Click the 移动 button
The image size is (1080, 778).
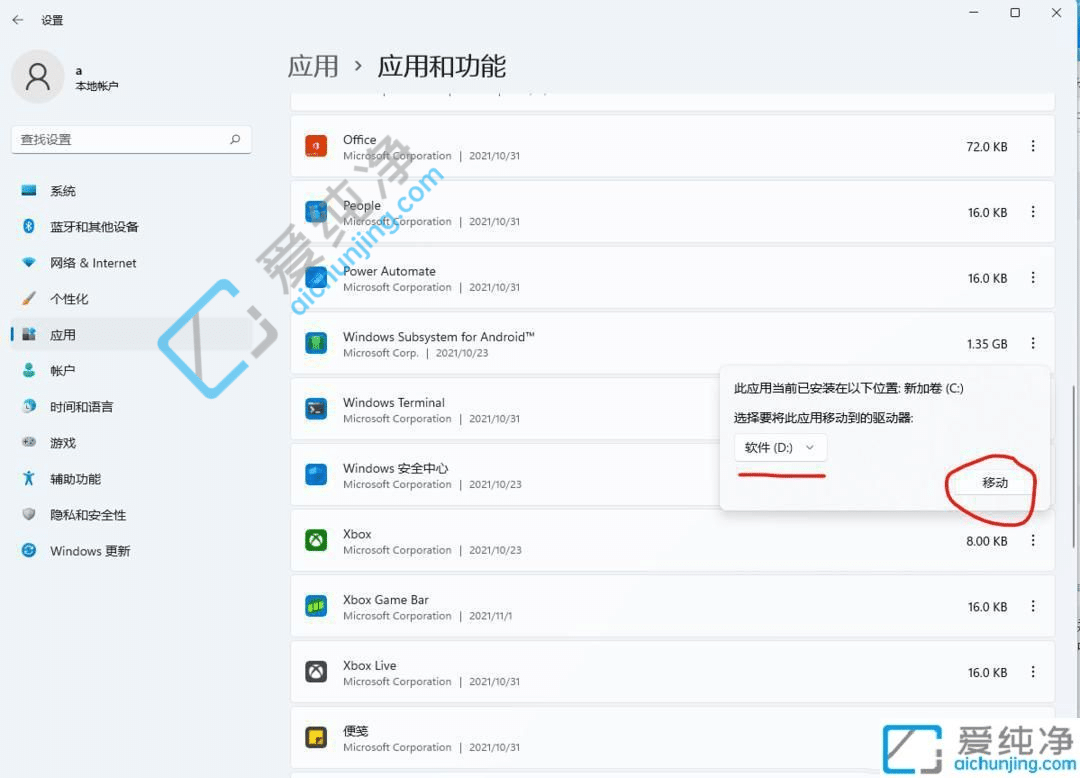tap(995, 483)
